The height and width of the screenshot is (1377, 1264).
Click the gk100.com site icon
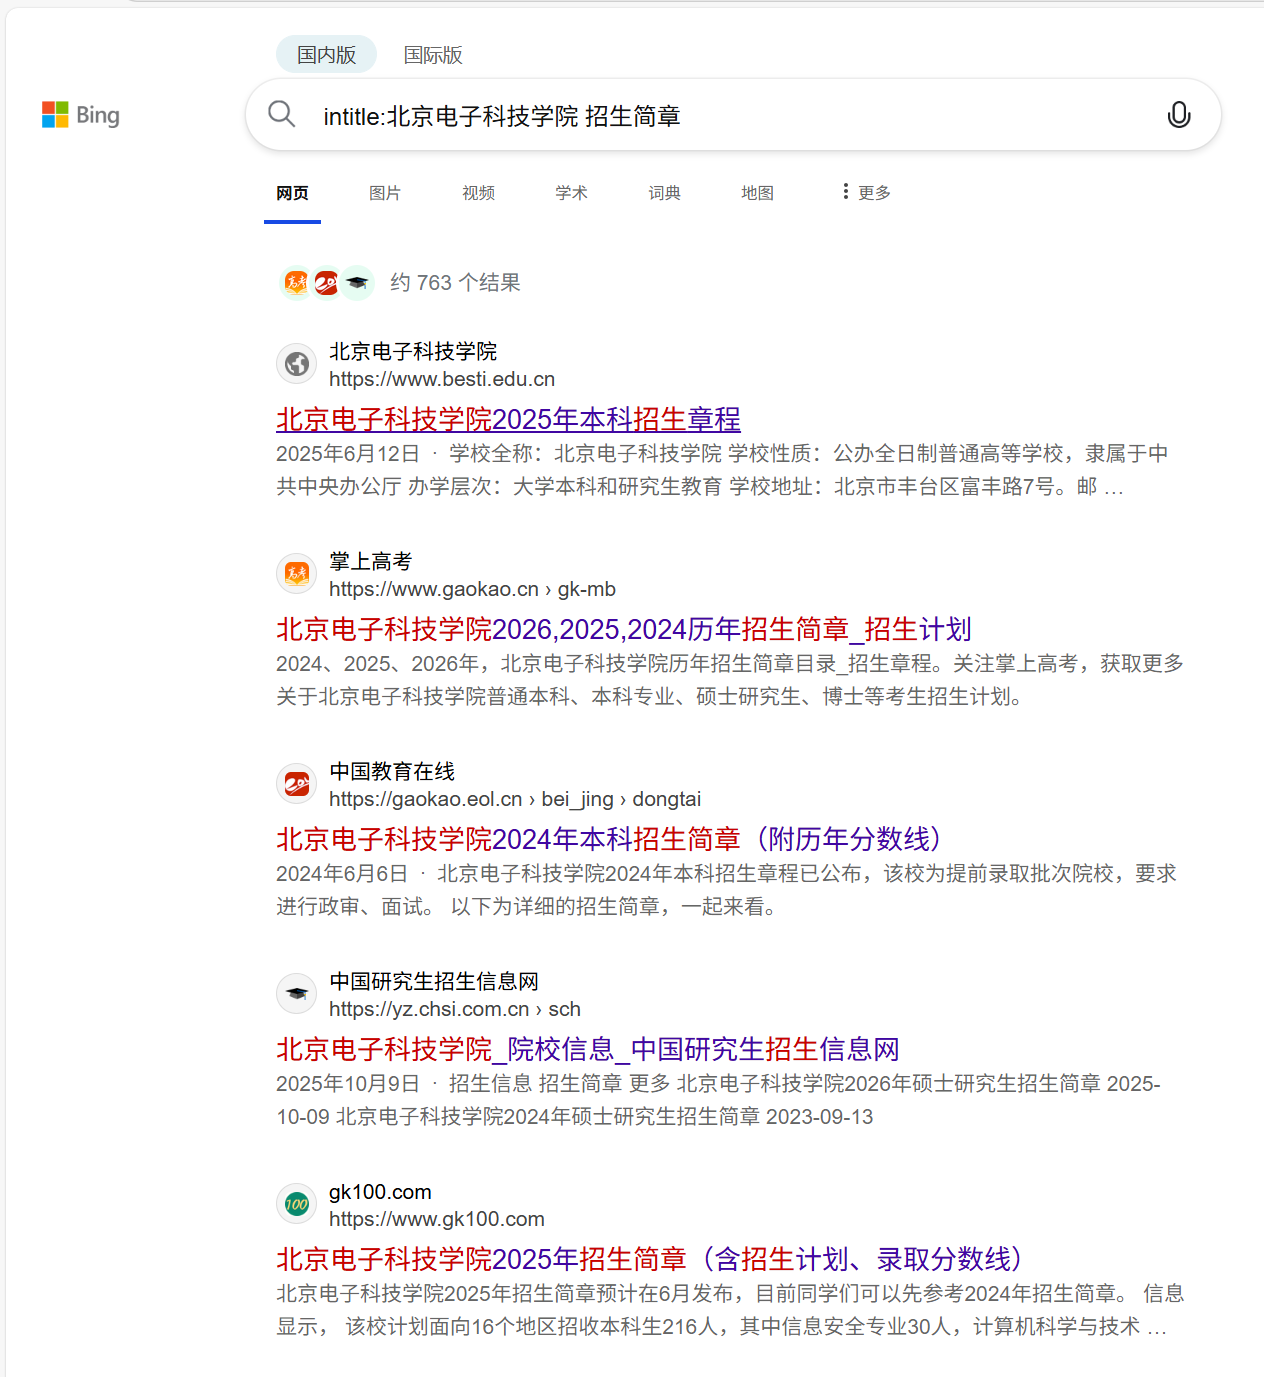pyautogui.click(x=296, y=1203)
